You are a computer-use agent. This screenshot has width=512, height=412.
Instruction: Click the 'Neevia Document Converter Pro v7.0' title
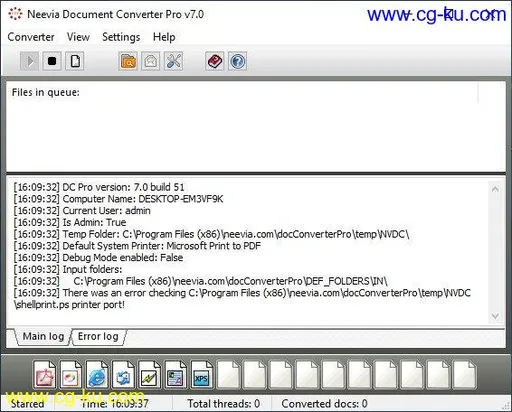115,14
